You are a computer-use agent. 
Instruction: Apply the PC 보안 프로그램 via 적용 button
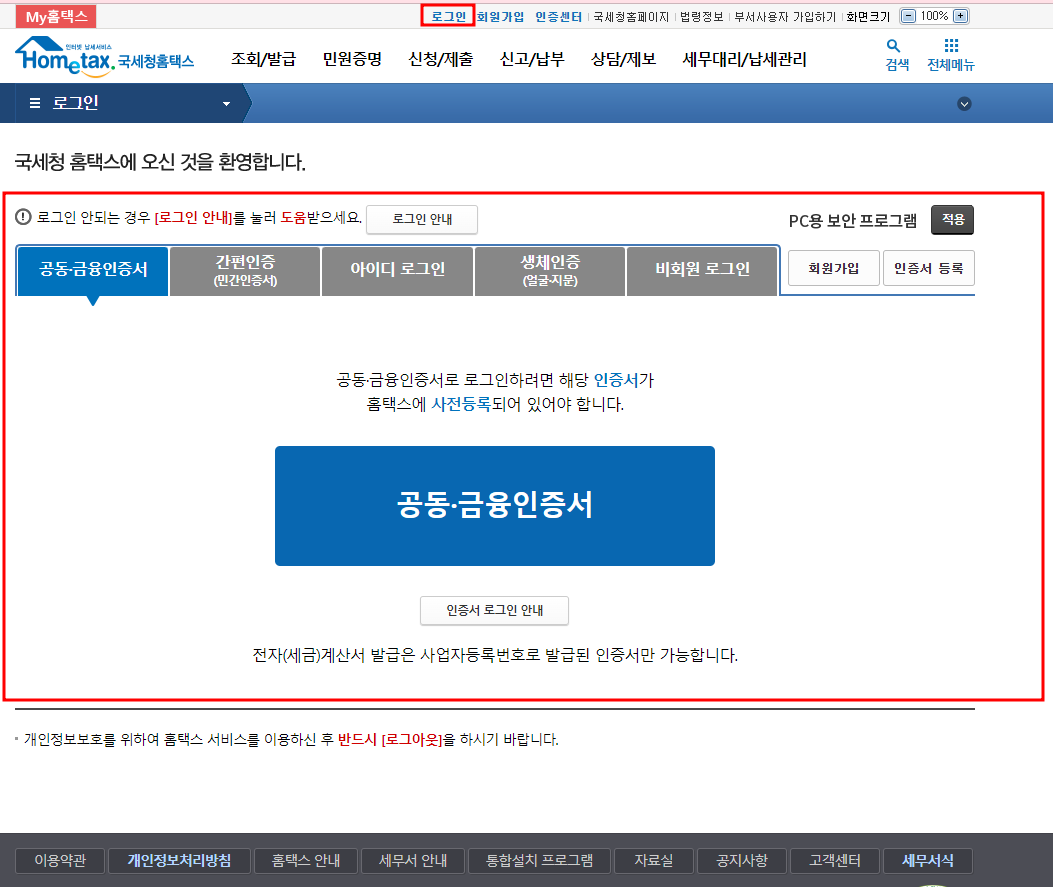[952, 219]
